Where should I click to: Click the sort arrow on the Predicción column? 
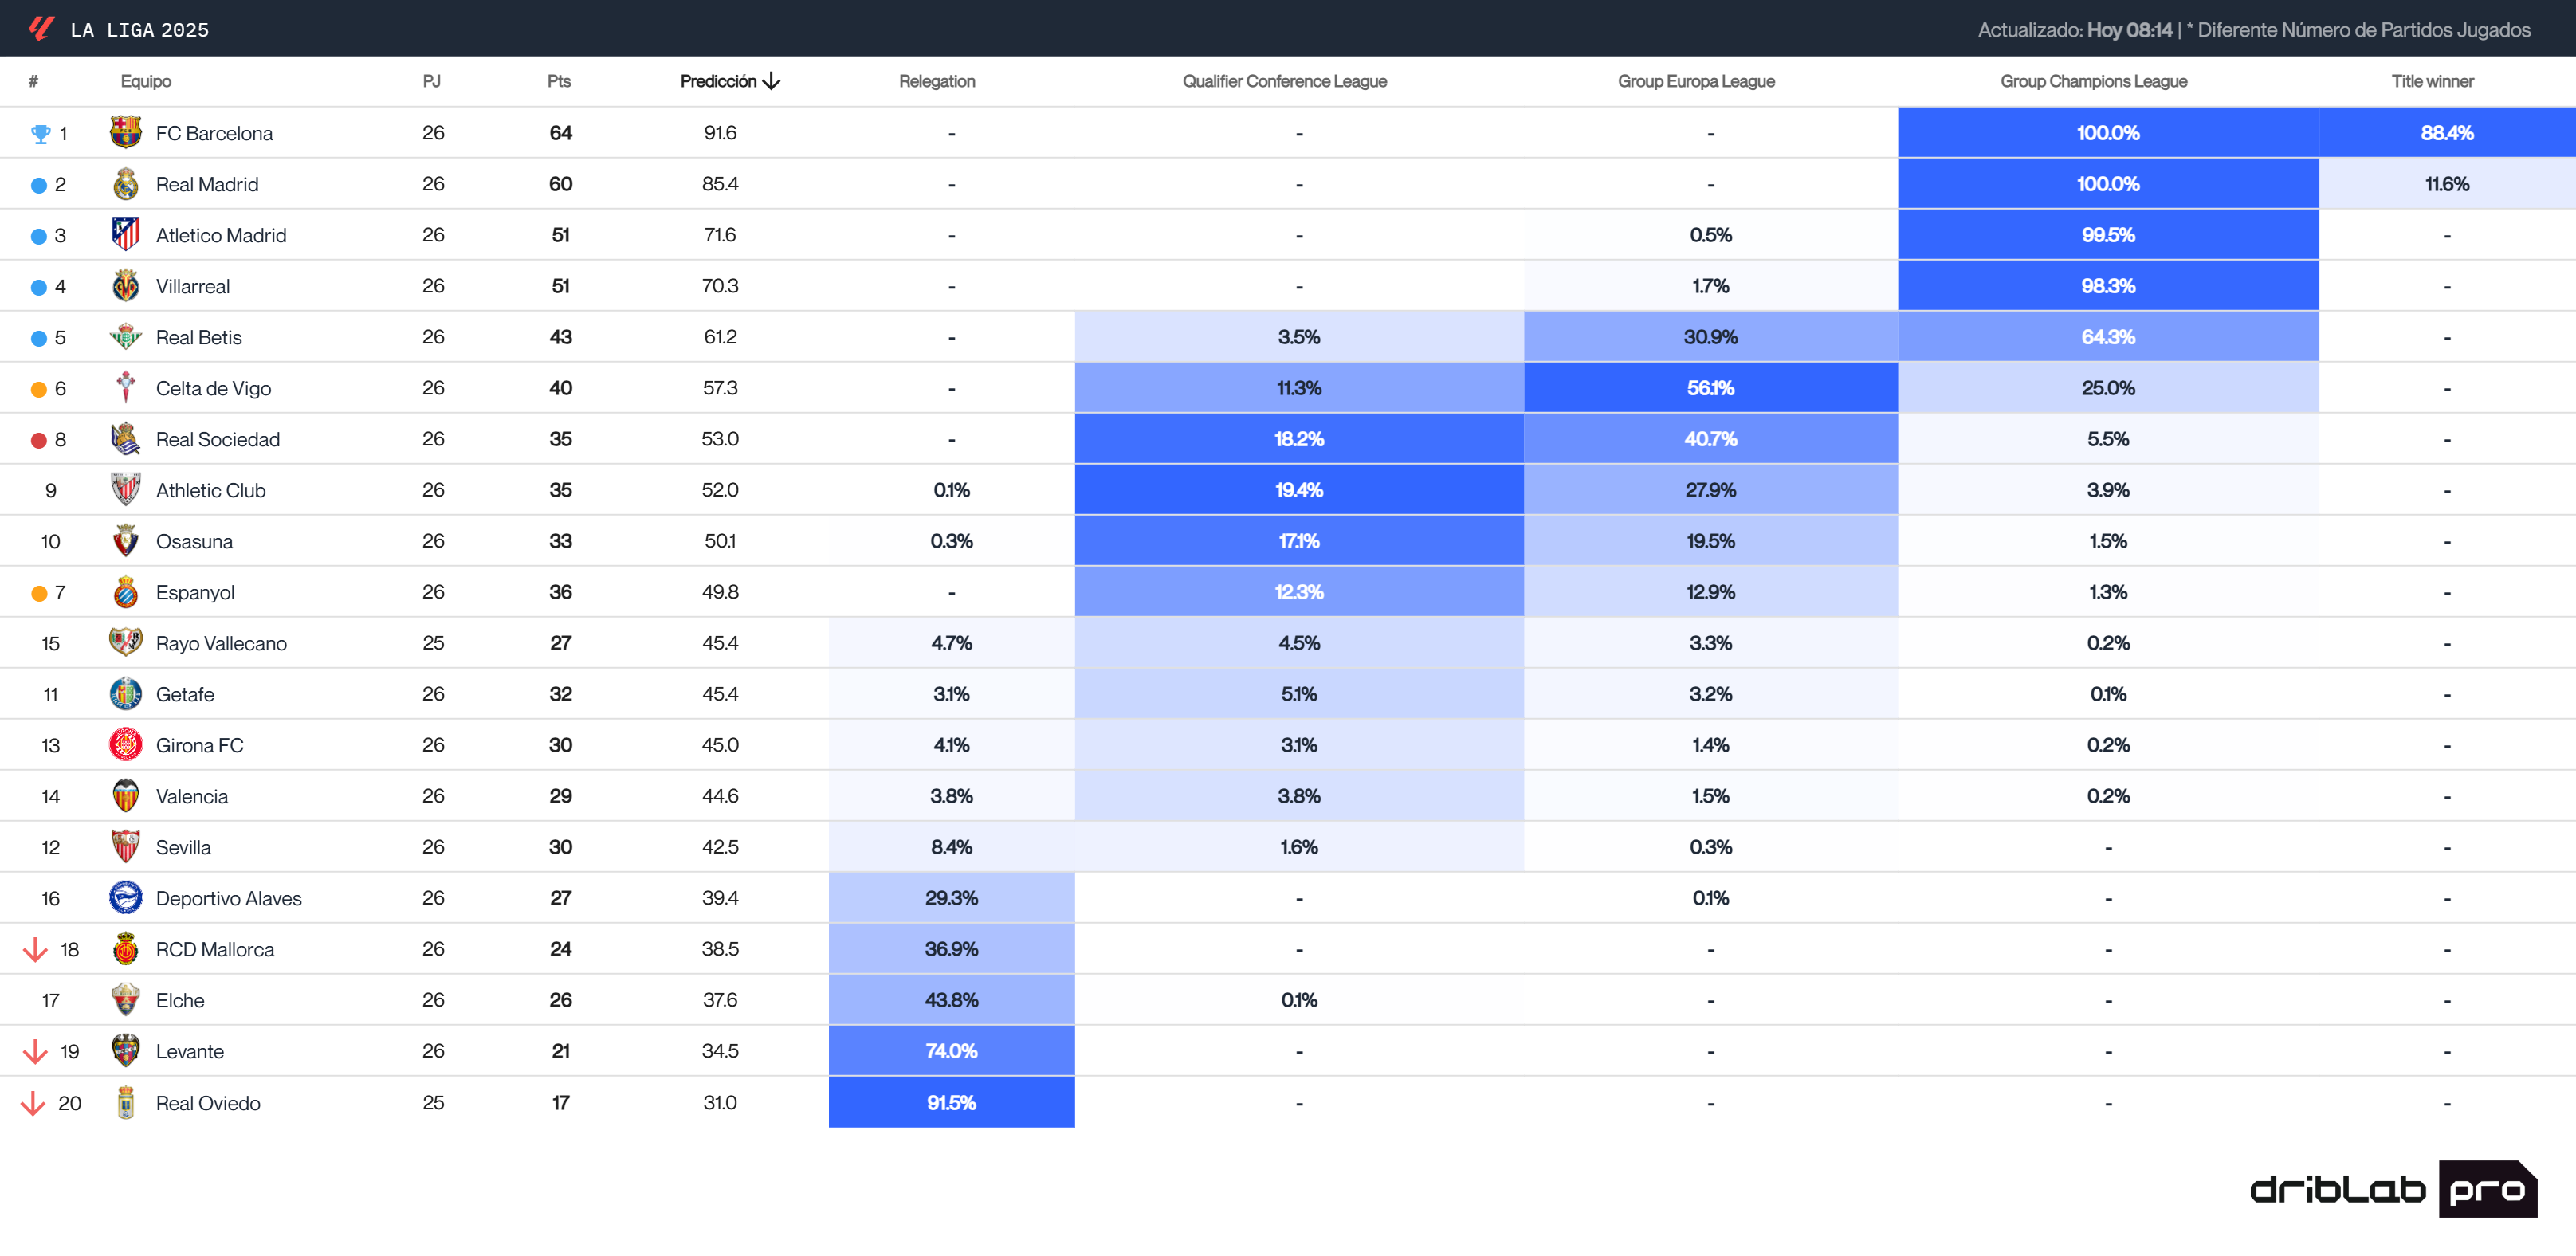click(771, 81)
